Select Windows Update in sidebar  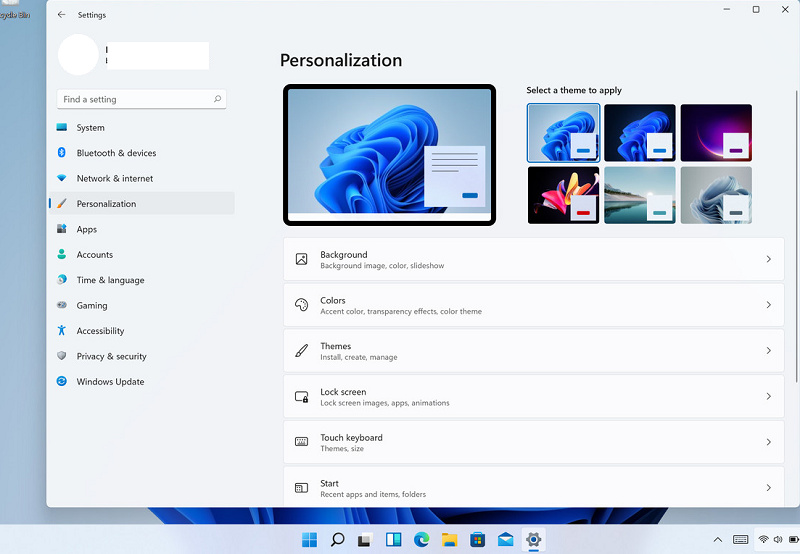tap(142, 382)
